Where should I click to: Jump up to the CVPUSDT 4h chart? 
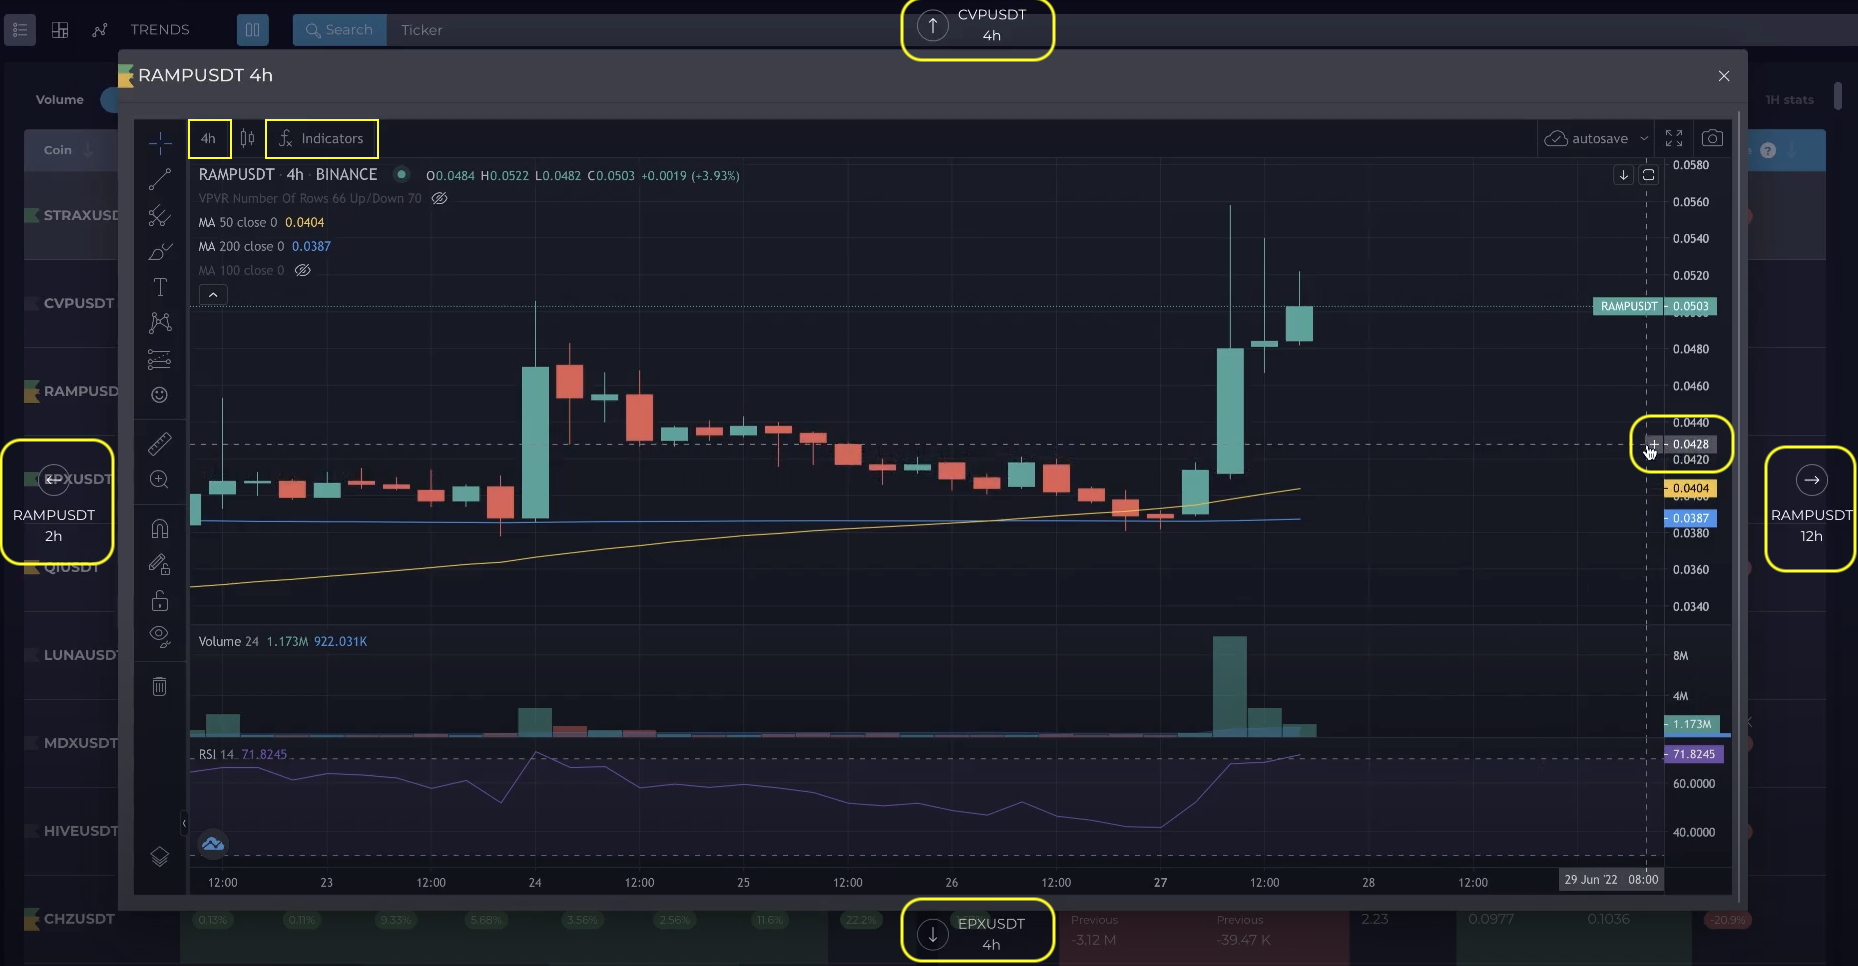coord(977,26)
